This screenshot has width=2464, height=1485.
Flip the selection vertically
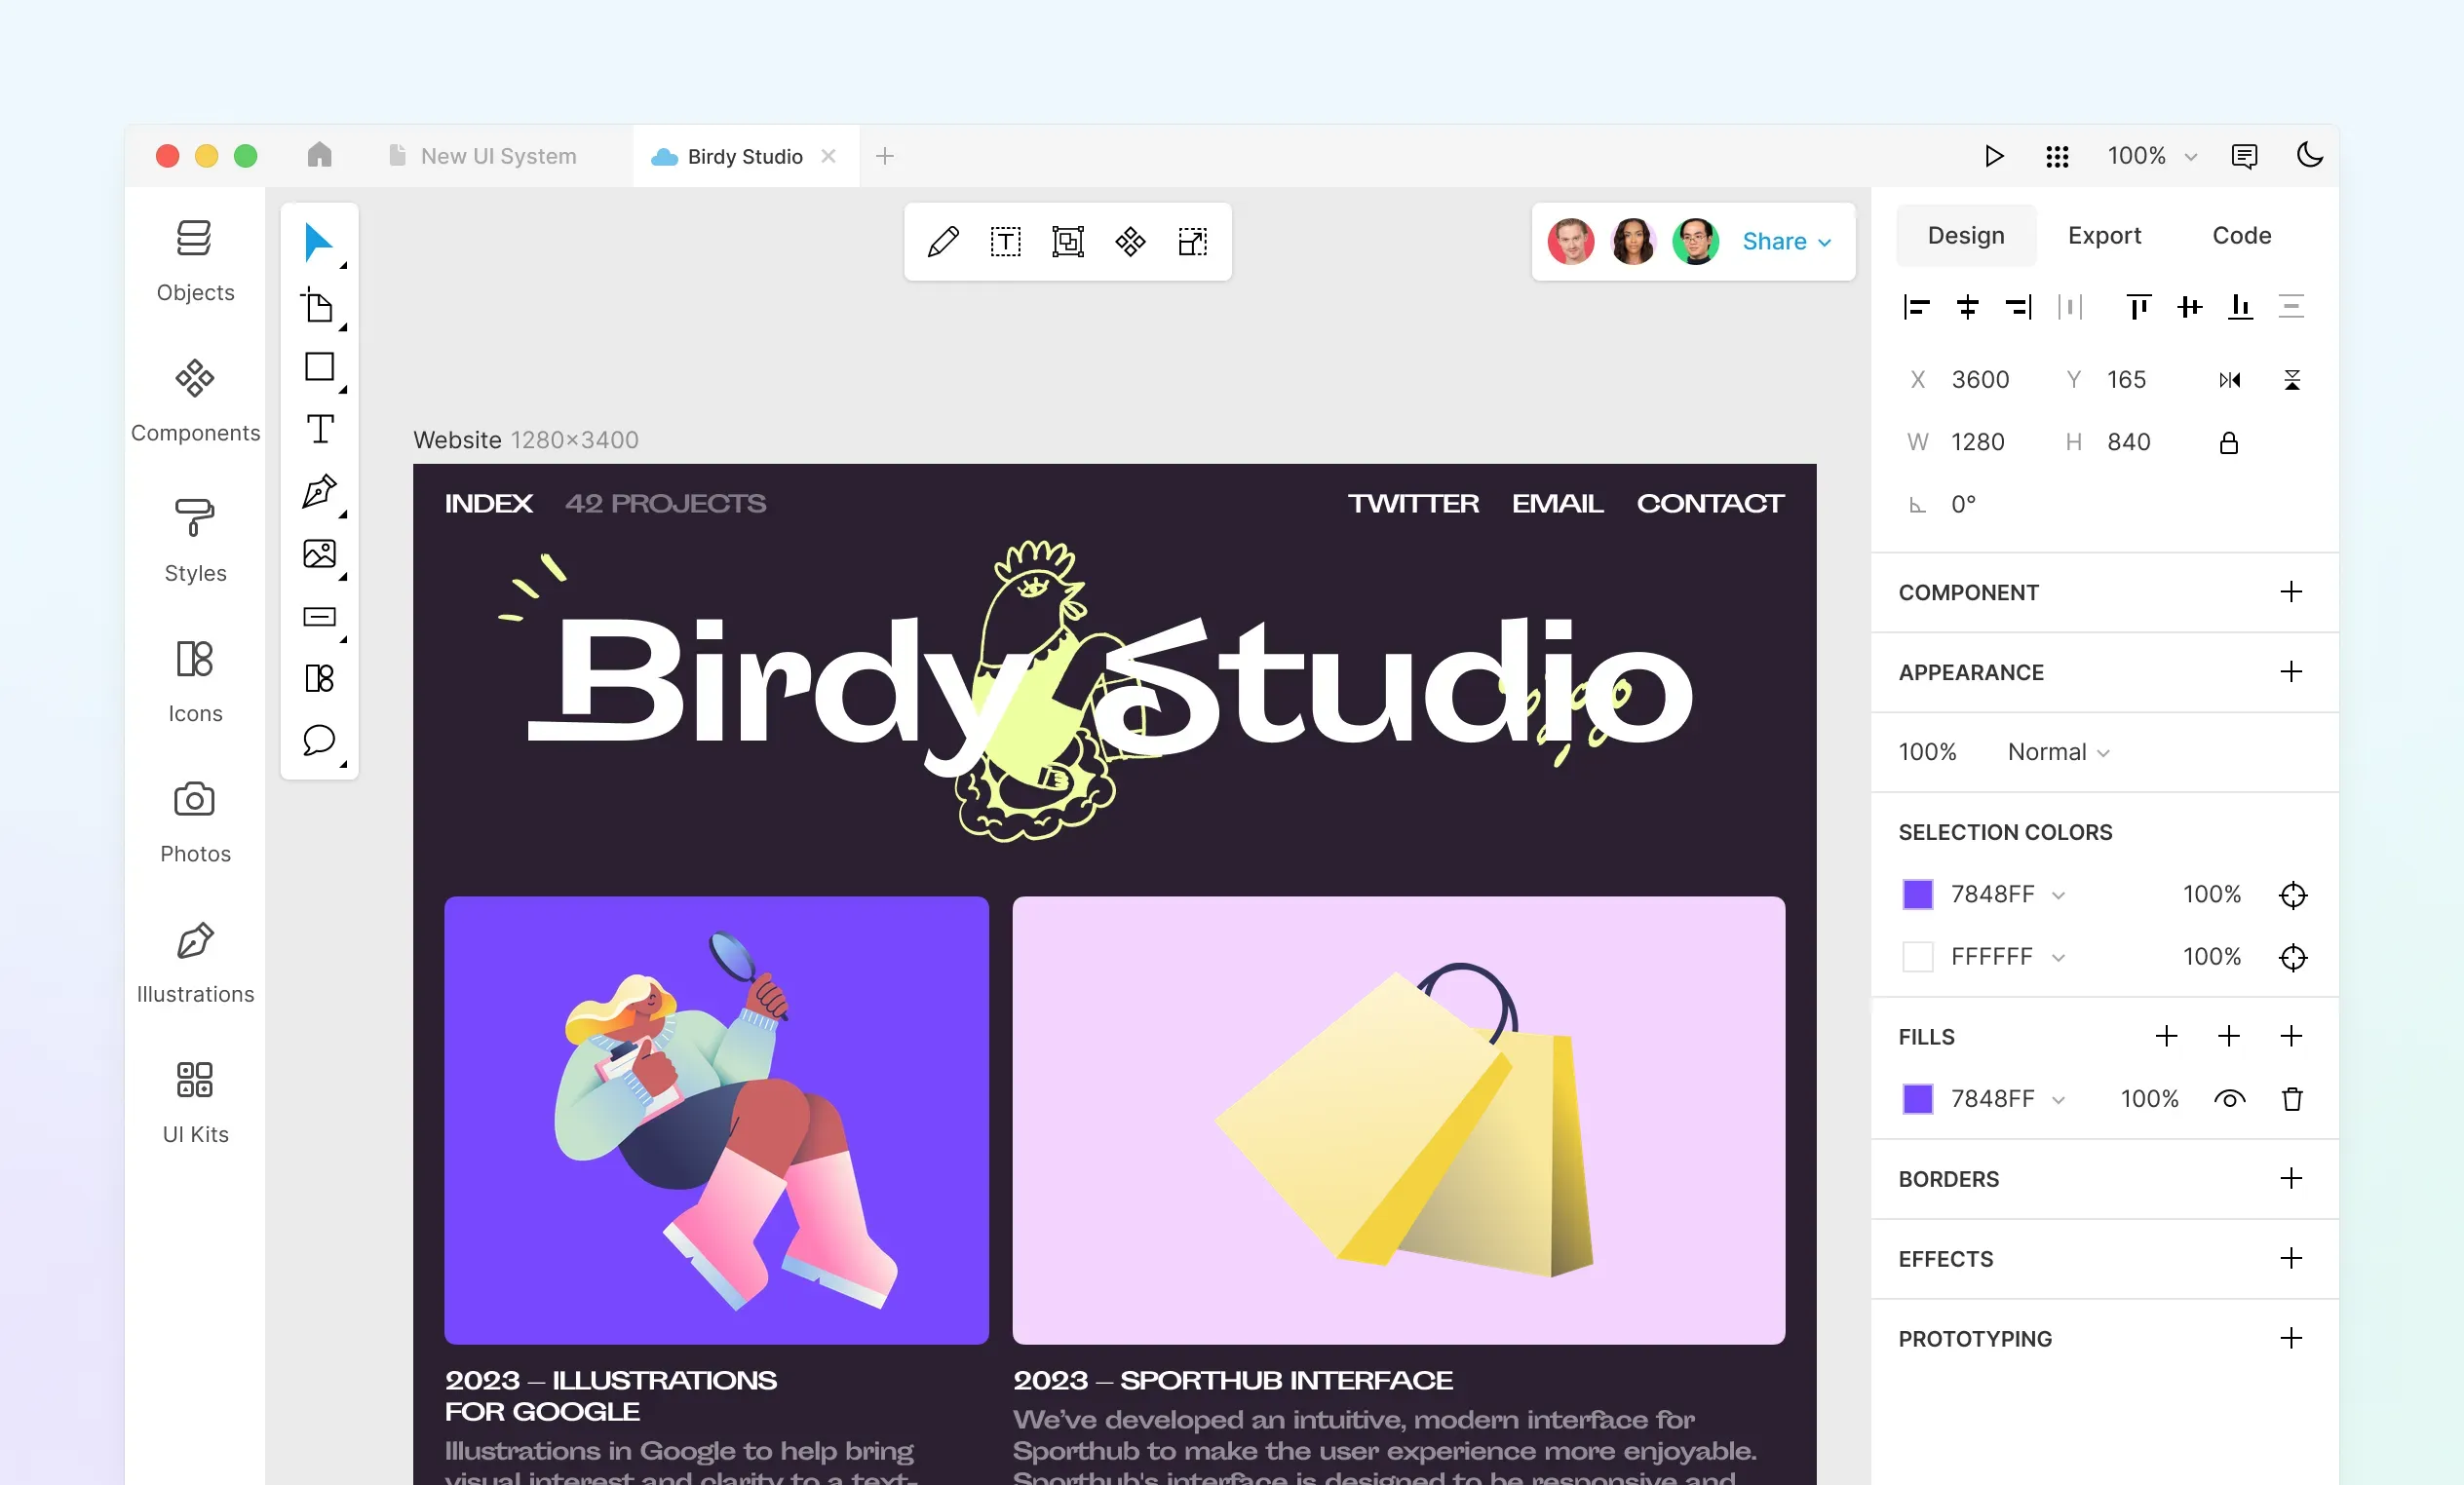[x=2291, y=380]
